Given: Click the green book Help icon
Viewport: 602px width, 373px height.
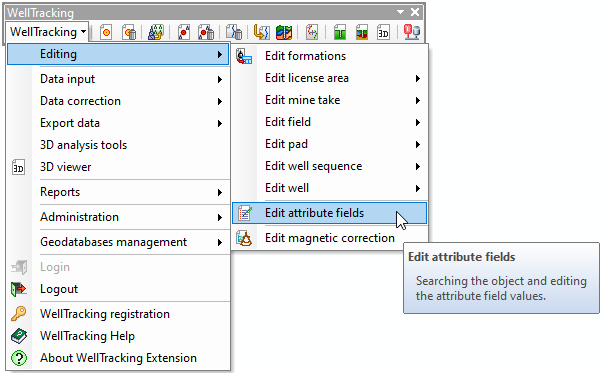Looking at the screenshot, I should [x=18, y=336].
